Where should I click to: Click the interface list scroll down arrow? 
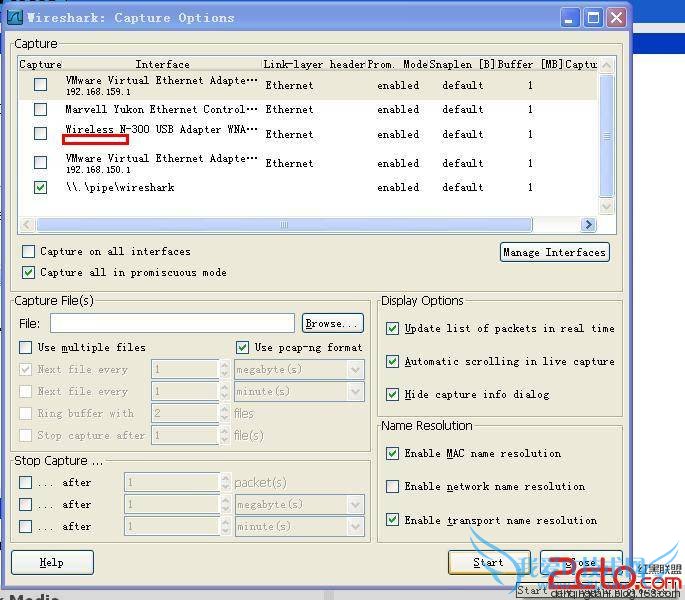[x=606, y=206]
